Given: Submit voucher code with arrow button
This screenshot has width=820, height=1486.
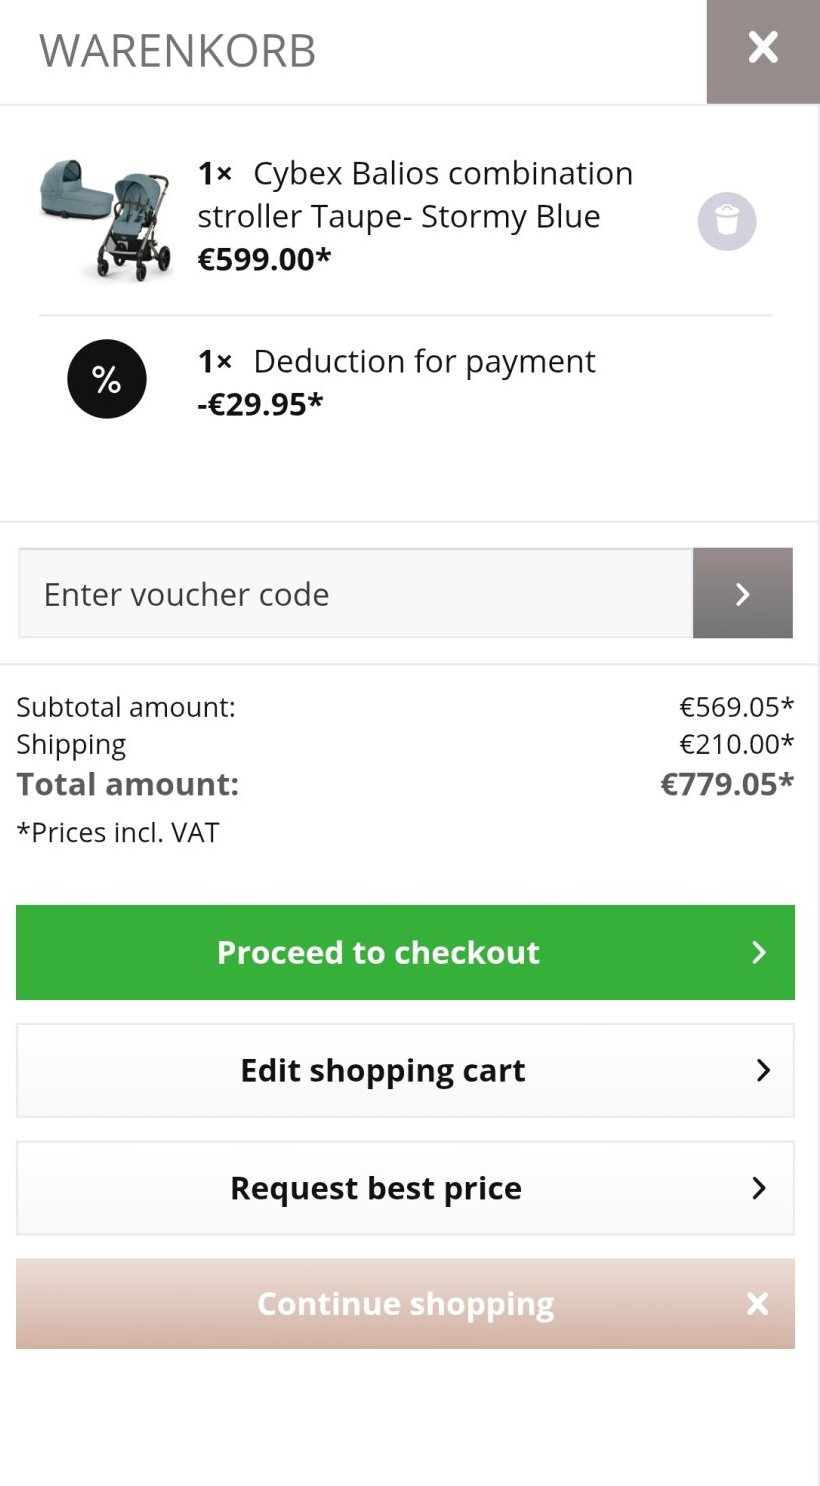Looking at the screenshot, I should [x=742, y=594].
